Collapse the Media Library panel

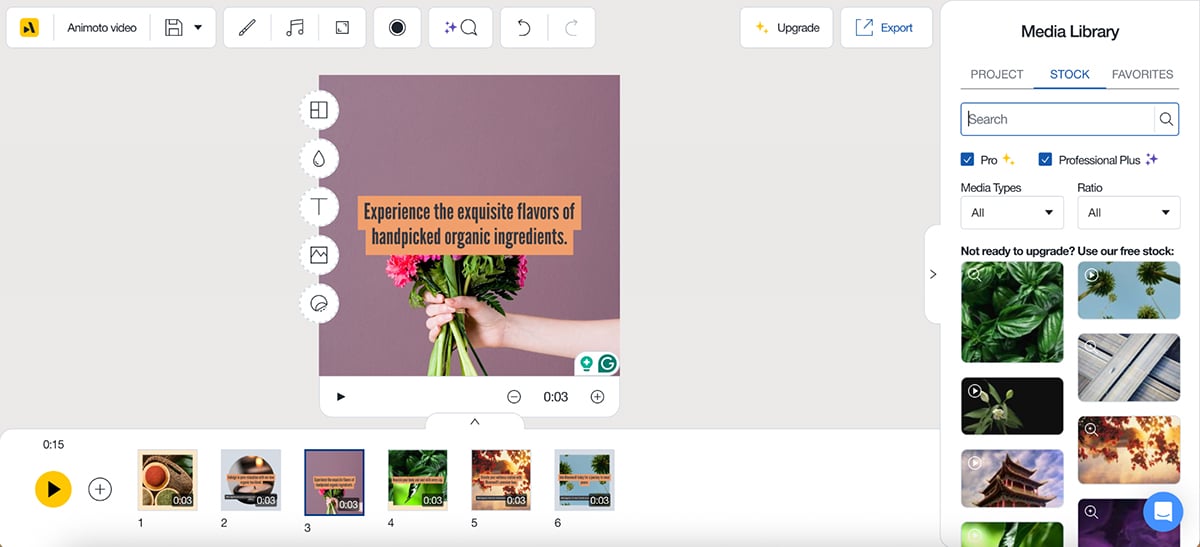click(933, 274)
